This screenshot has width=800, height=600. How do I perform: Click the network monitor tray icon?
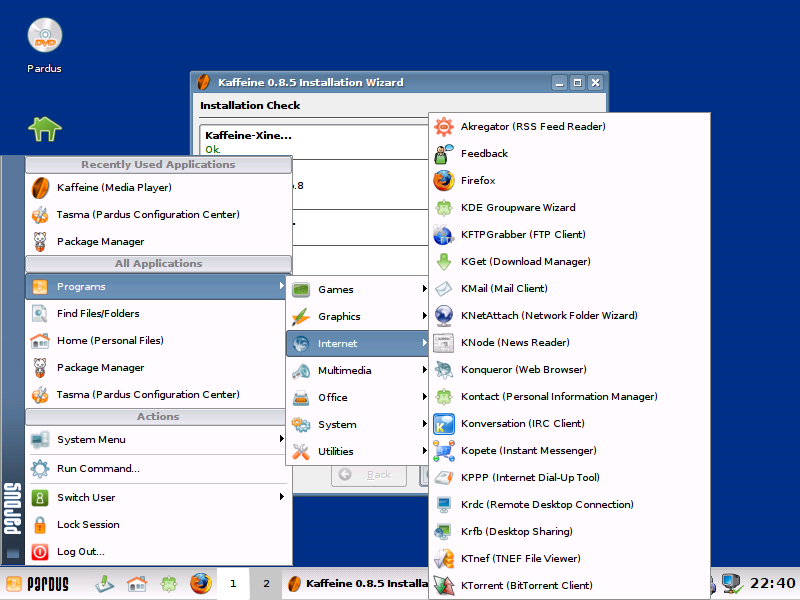[x=732, y=584]
